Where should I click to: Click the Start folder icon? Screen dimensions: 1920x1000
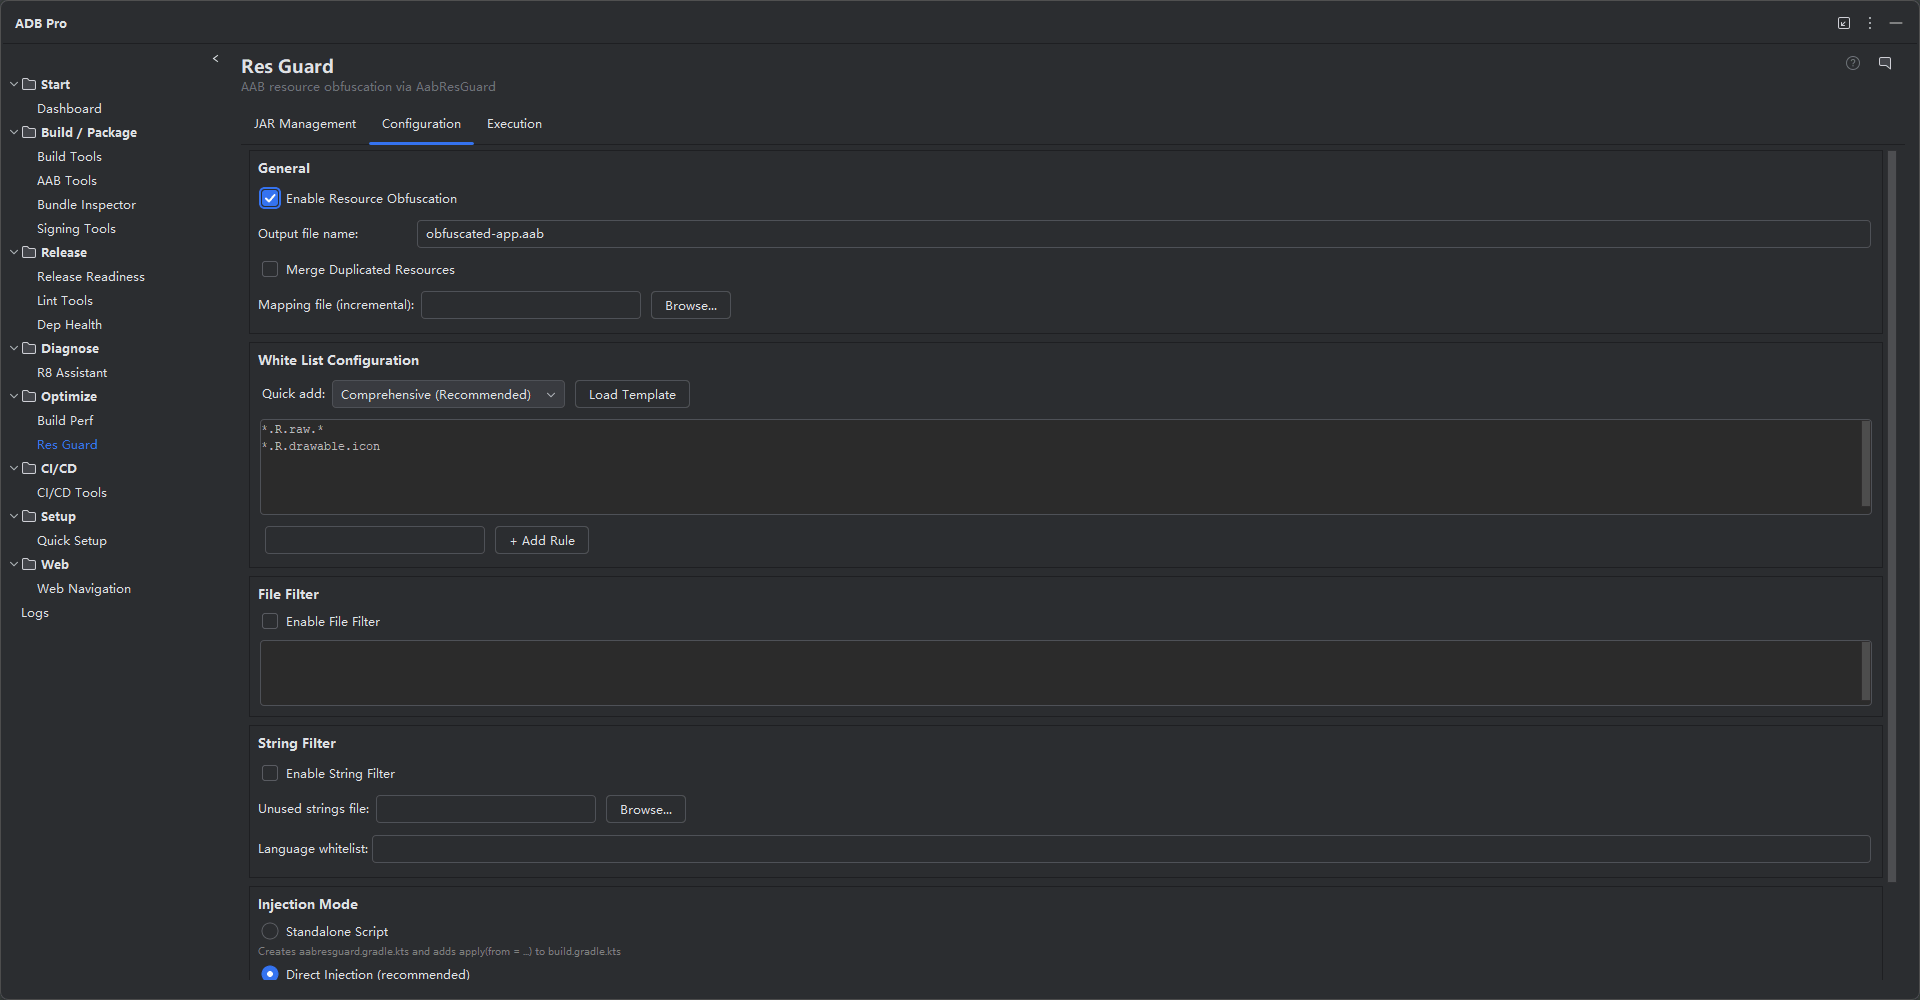(29, 84)
